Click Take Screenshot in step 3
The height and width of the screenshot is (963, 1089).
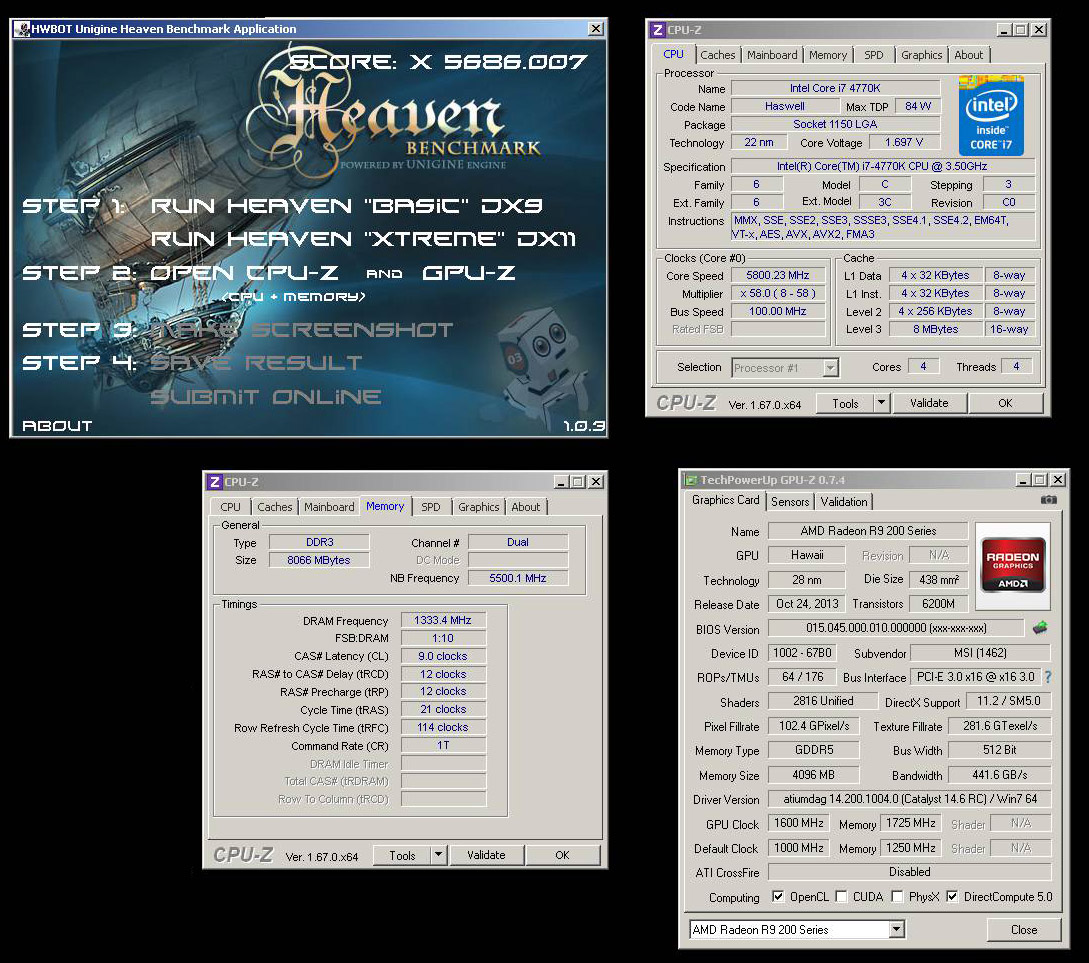(302, 330)
